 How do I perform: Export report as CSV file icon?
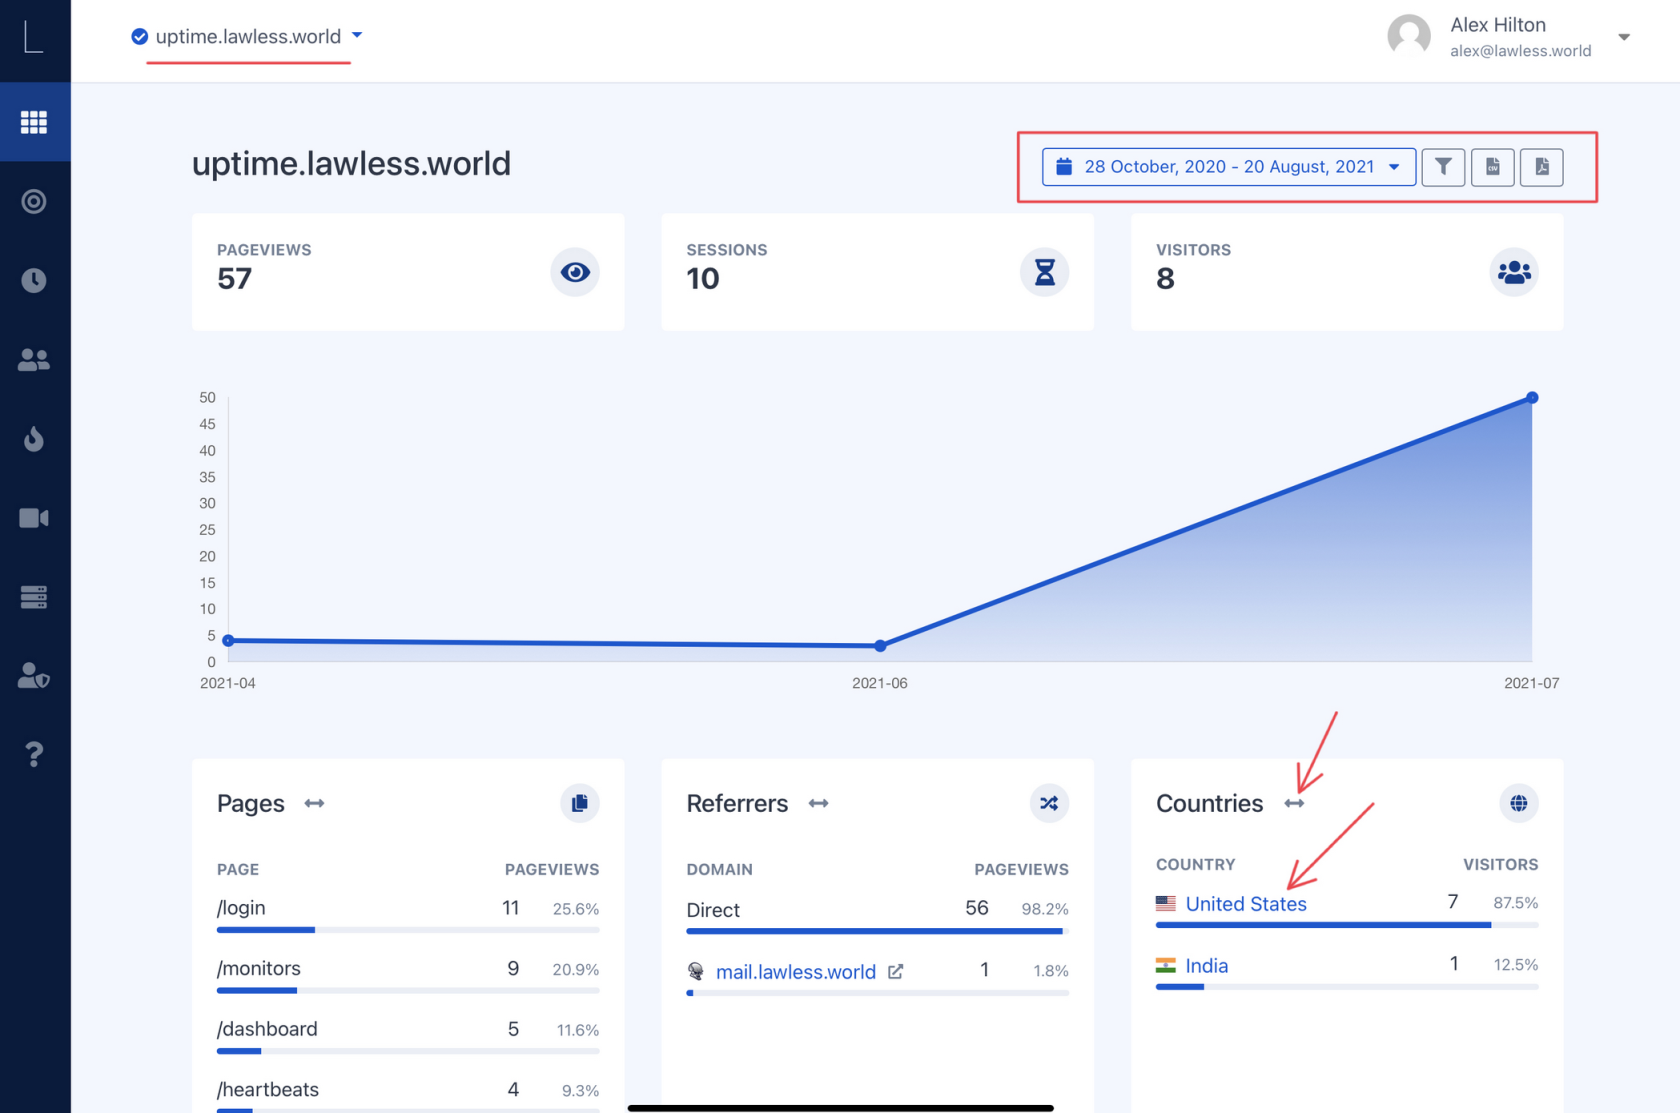point(1492,167)
